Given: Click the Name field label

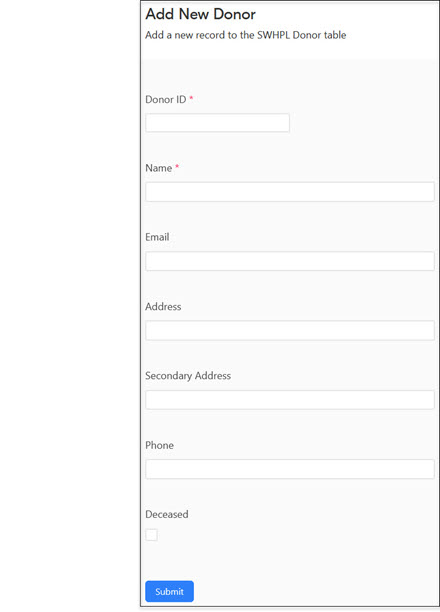Looking at the screenshot, I should point(159,168).
